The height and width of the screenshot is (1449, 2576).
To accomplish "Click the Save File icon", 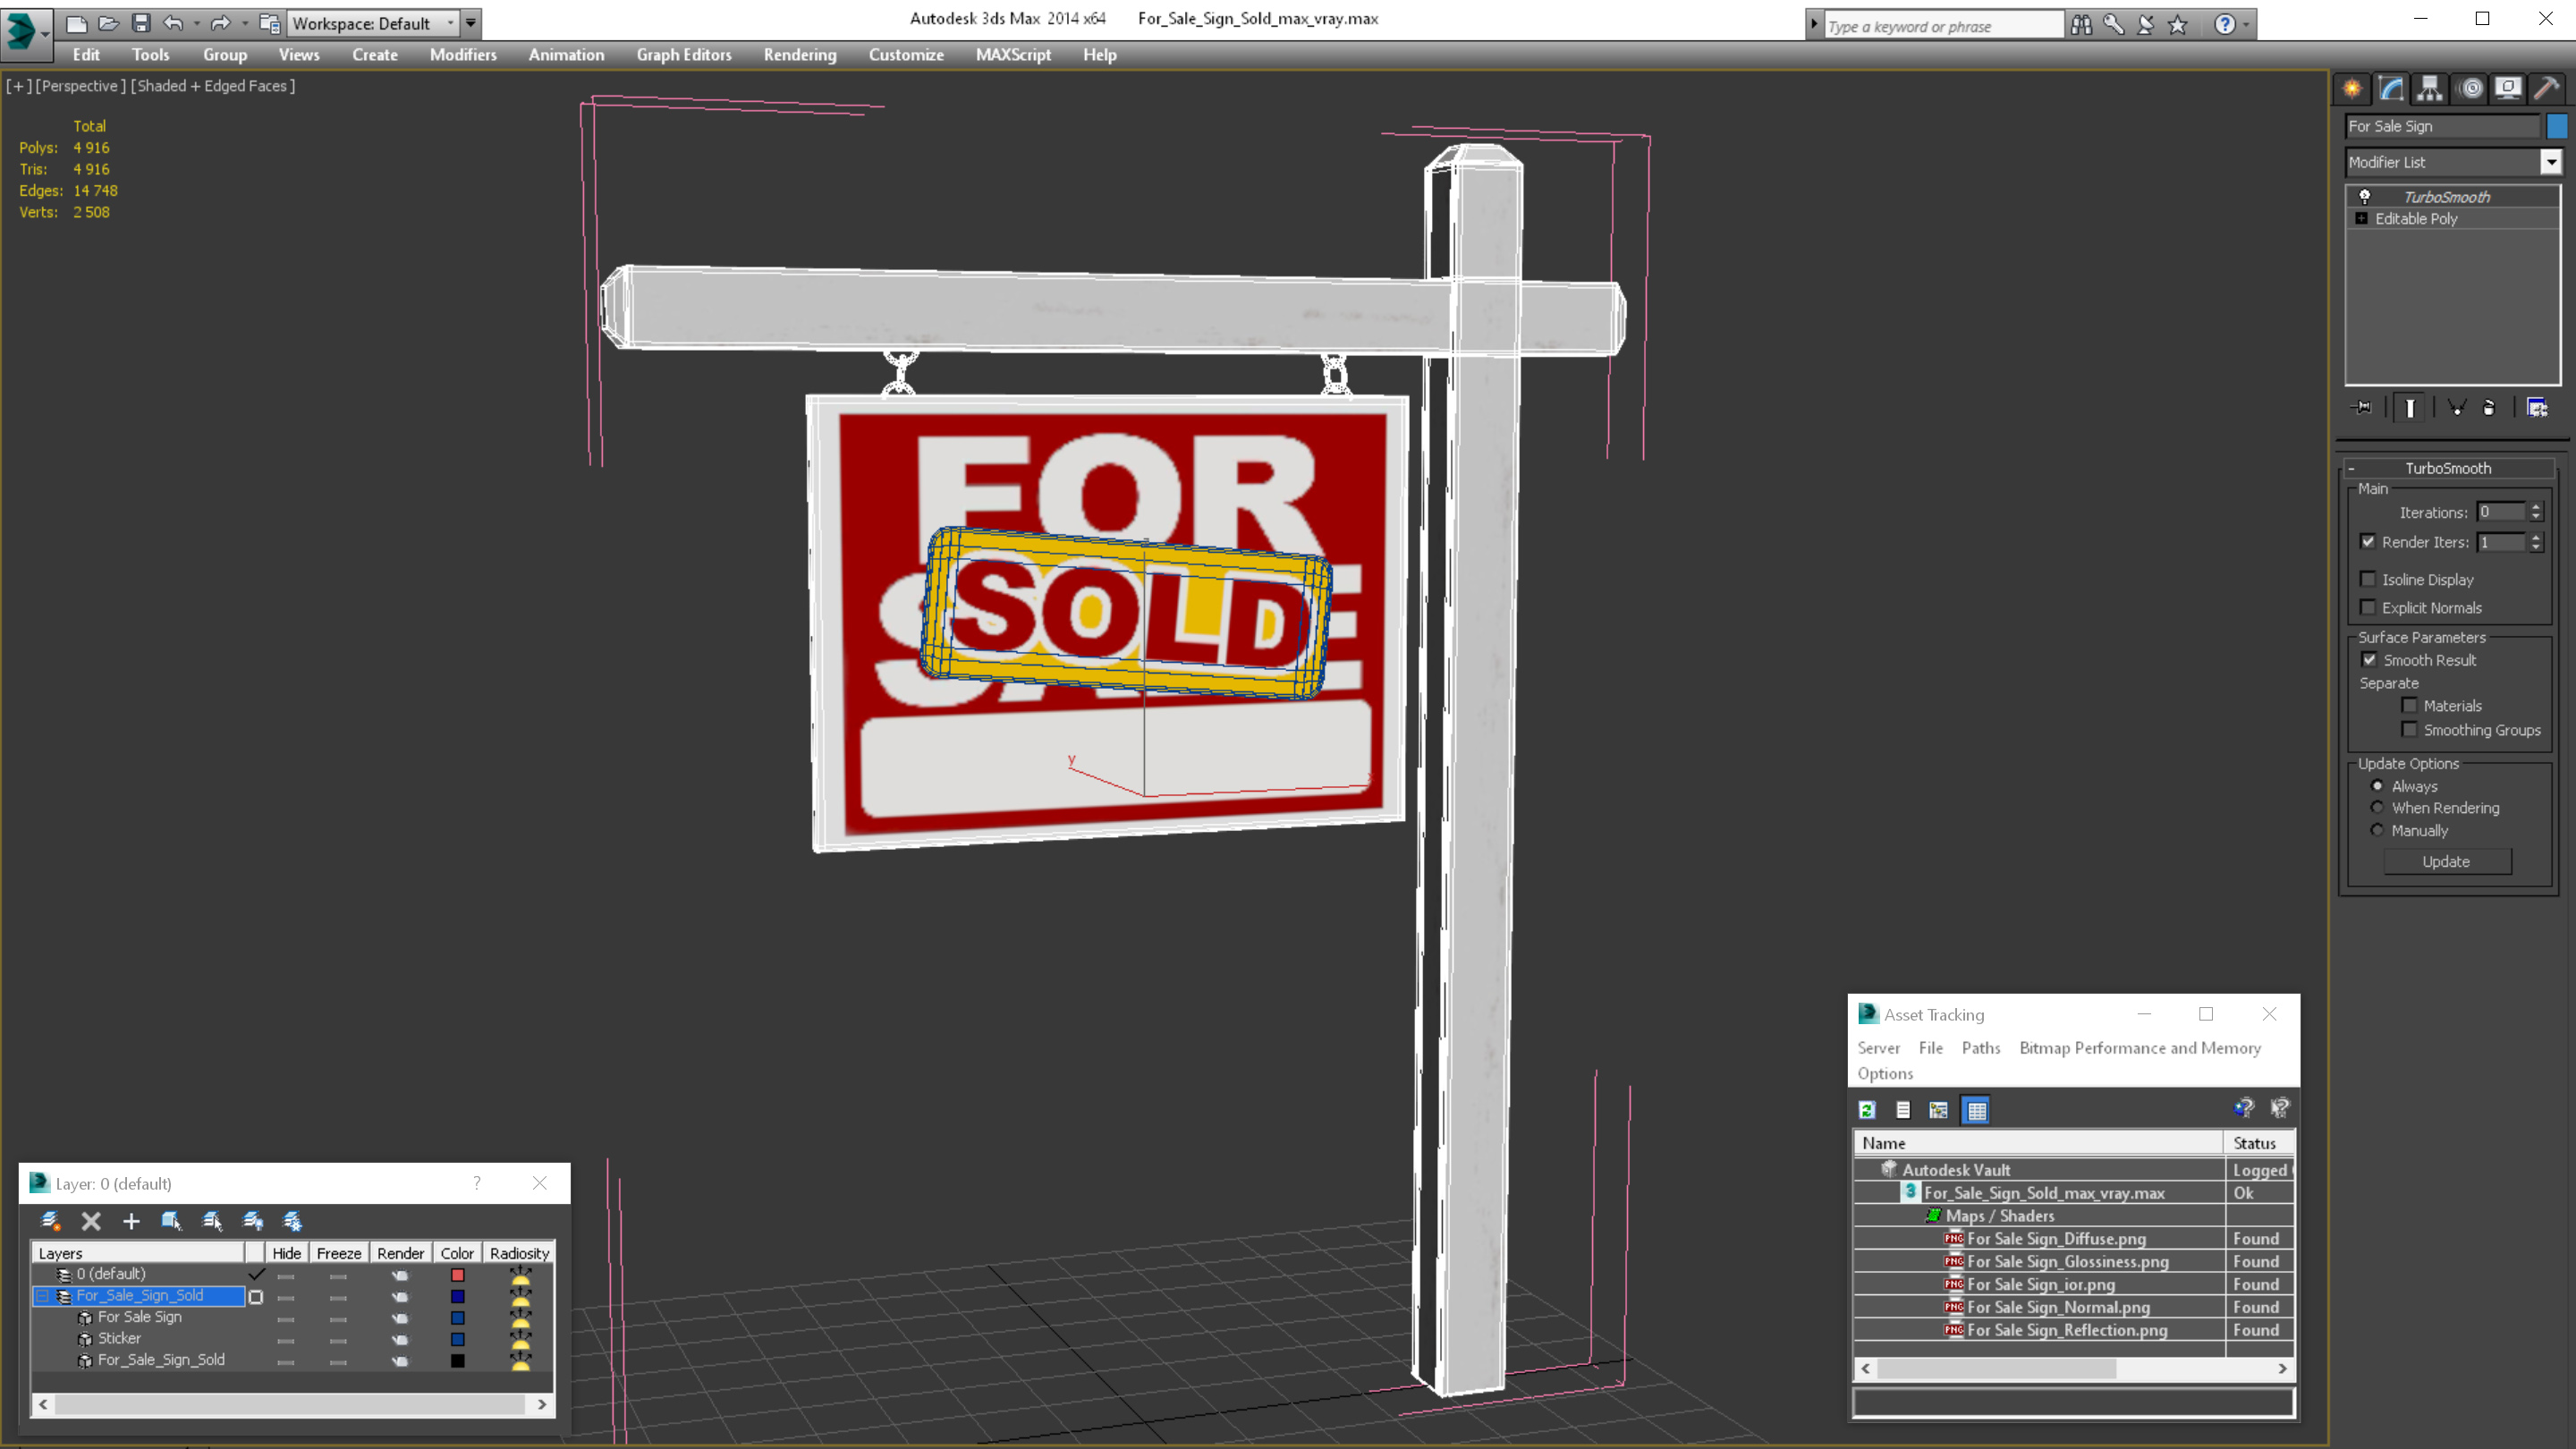I will point(140,23).
